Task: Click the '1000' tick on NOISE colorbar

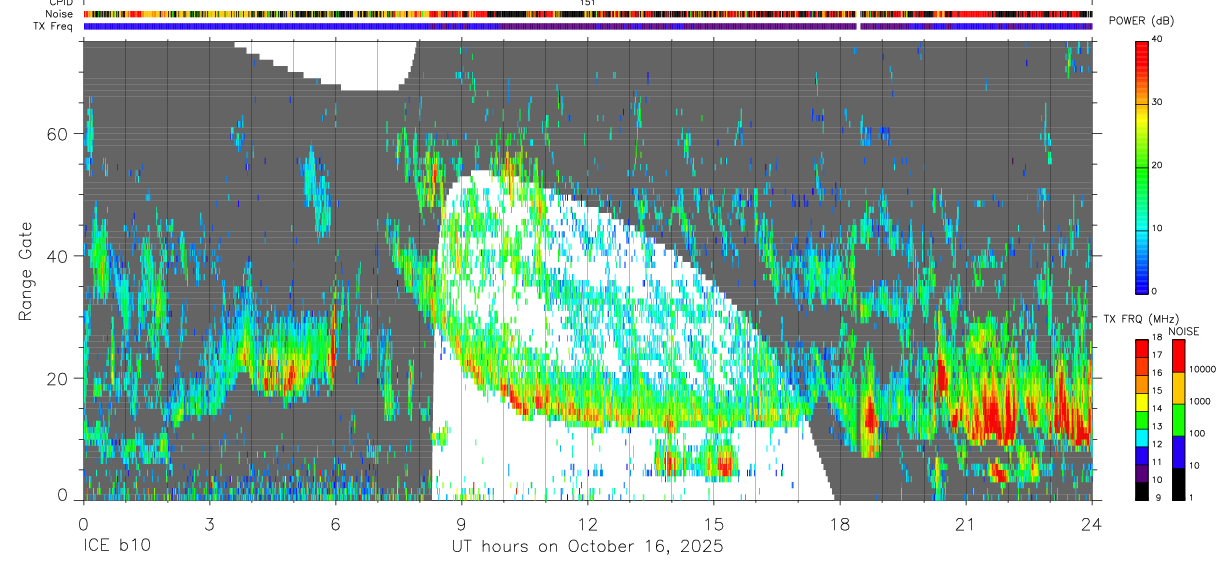Action: point(1201,400)
